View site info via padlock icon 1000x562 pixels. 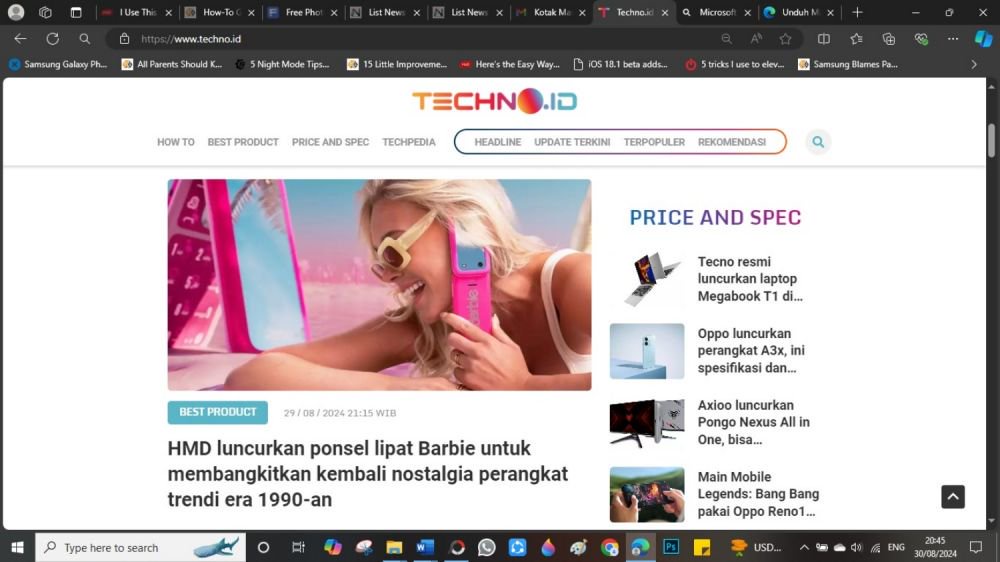coord(124,39)
